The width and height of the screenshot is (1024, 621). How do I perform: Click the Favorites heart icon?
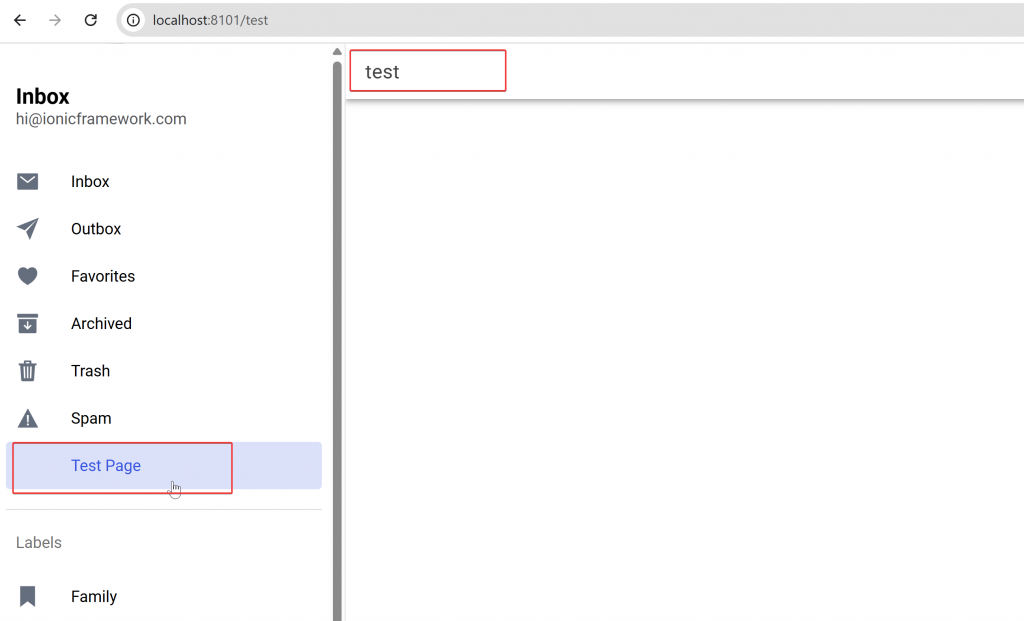pyautogui.click(x=28, y=276)
